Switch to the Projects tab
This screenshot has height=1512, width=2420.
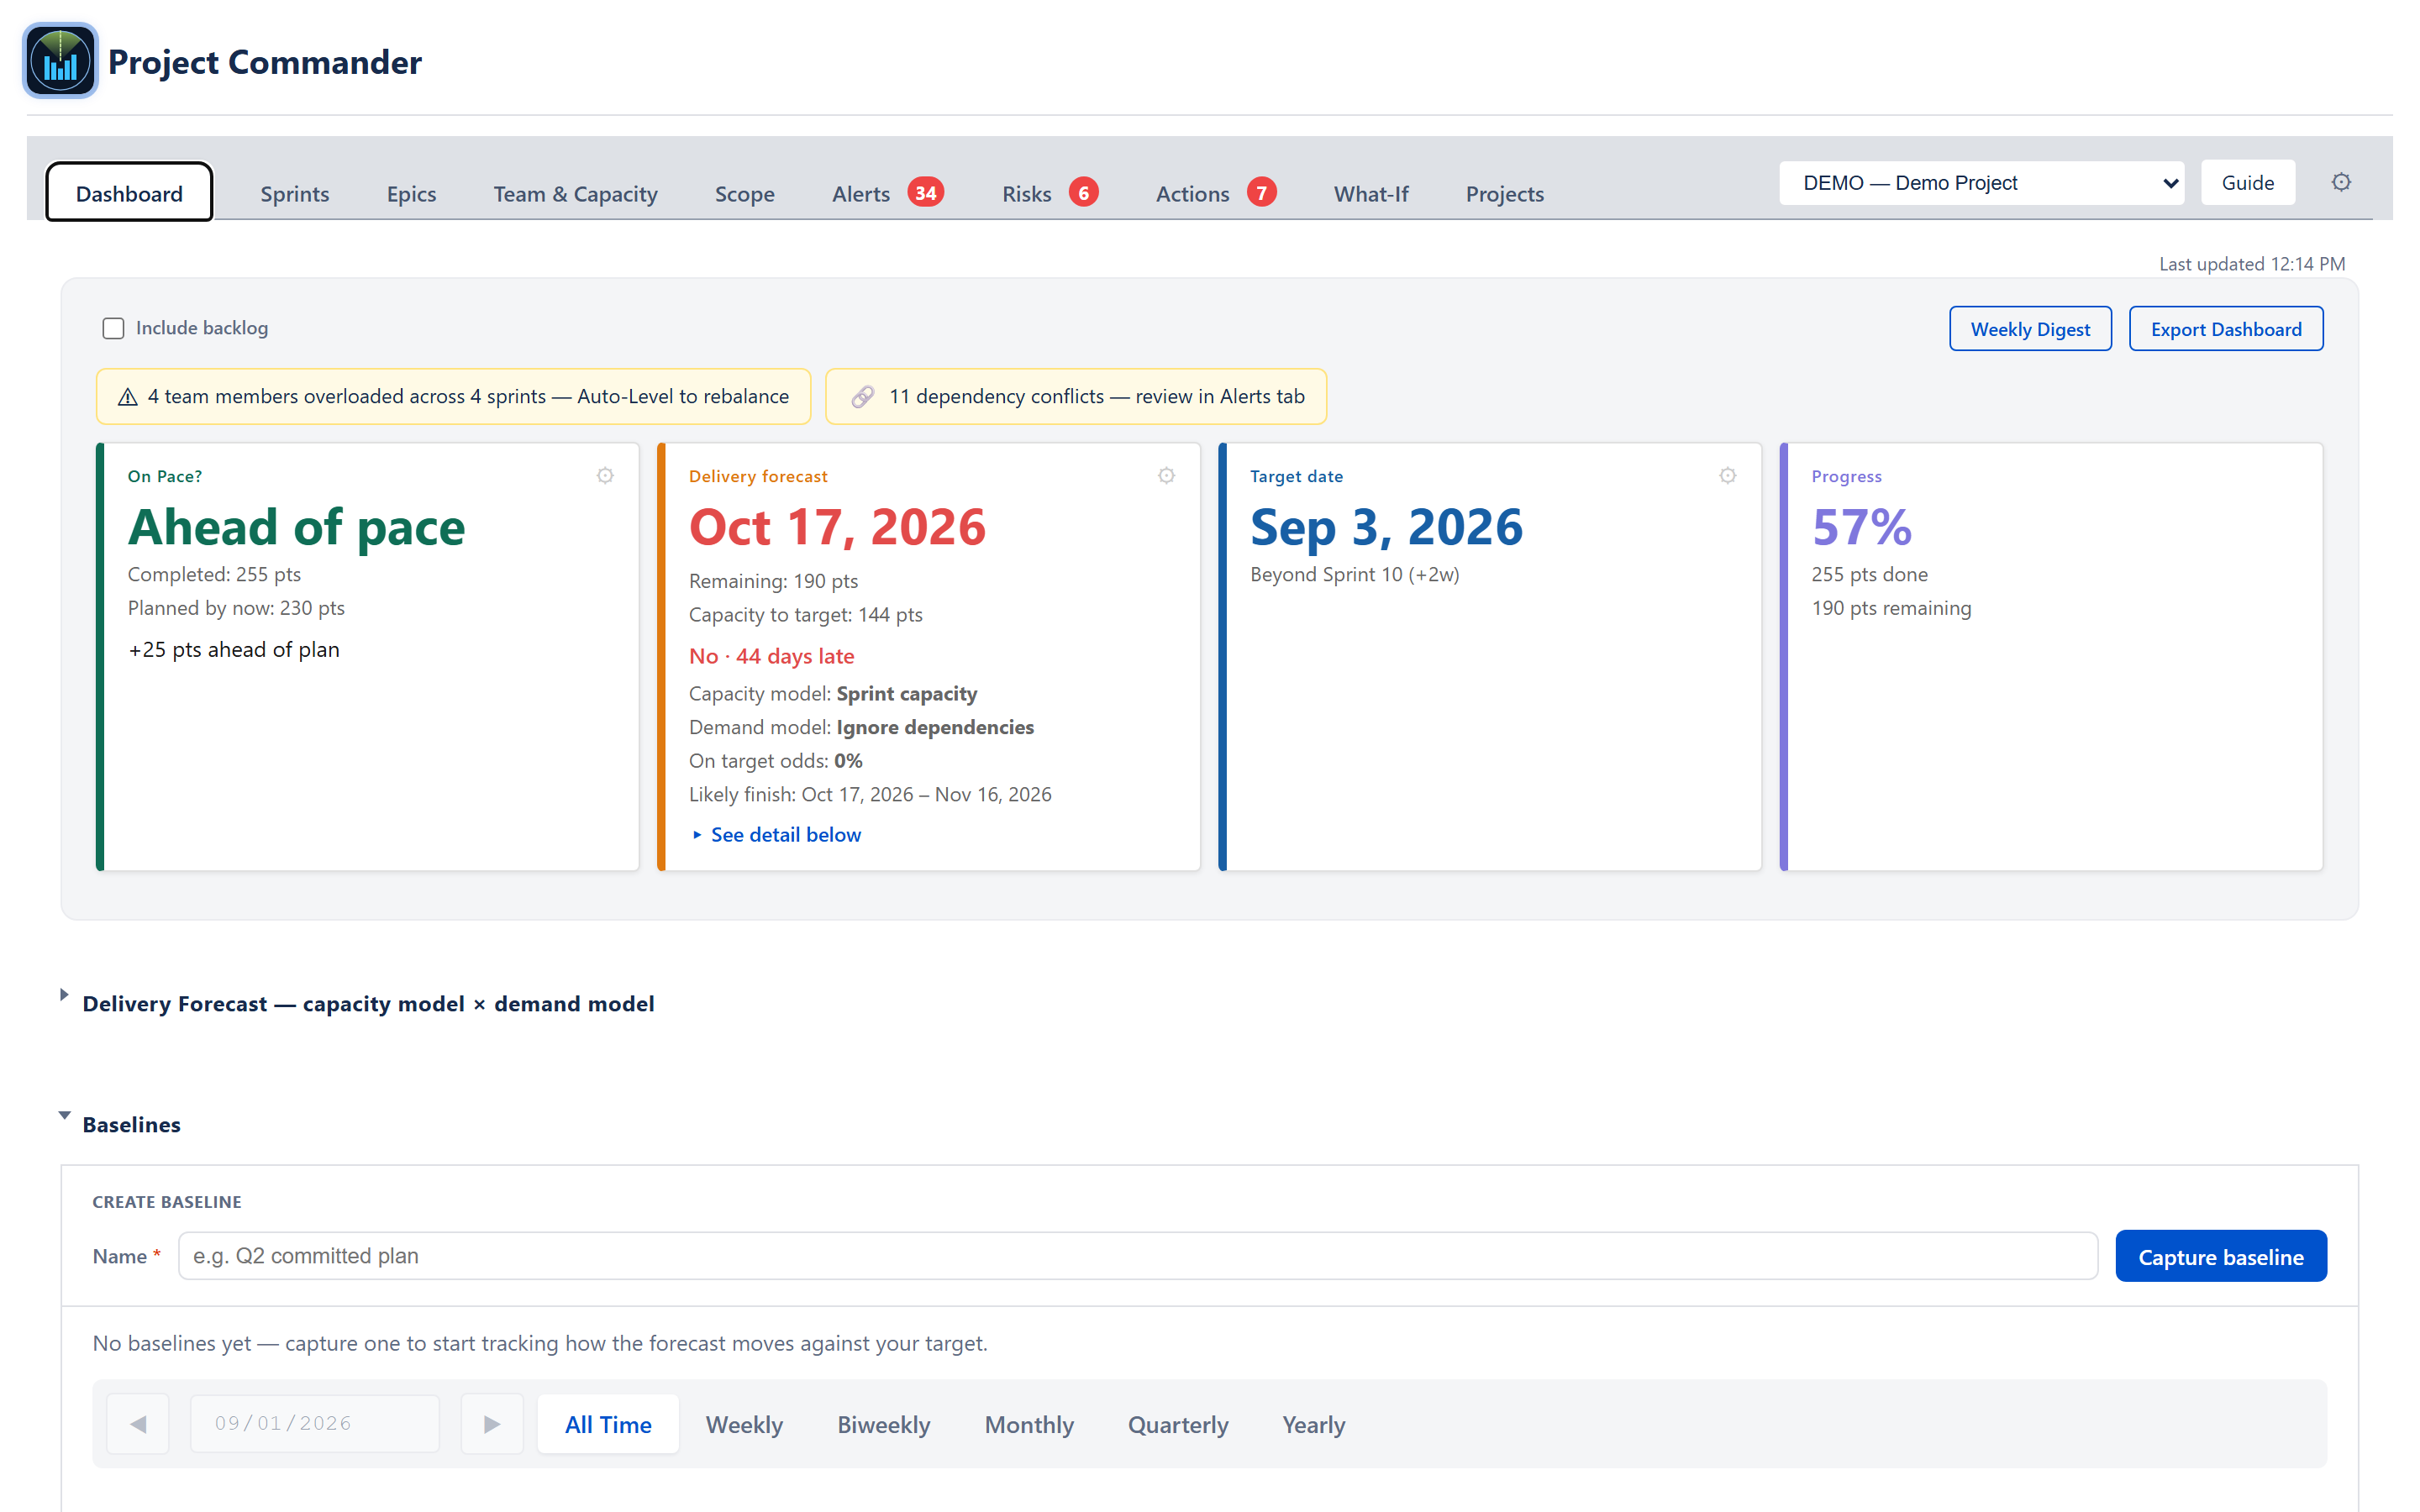pos(1504,193)
